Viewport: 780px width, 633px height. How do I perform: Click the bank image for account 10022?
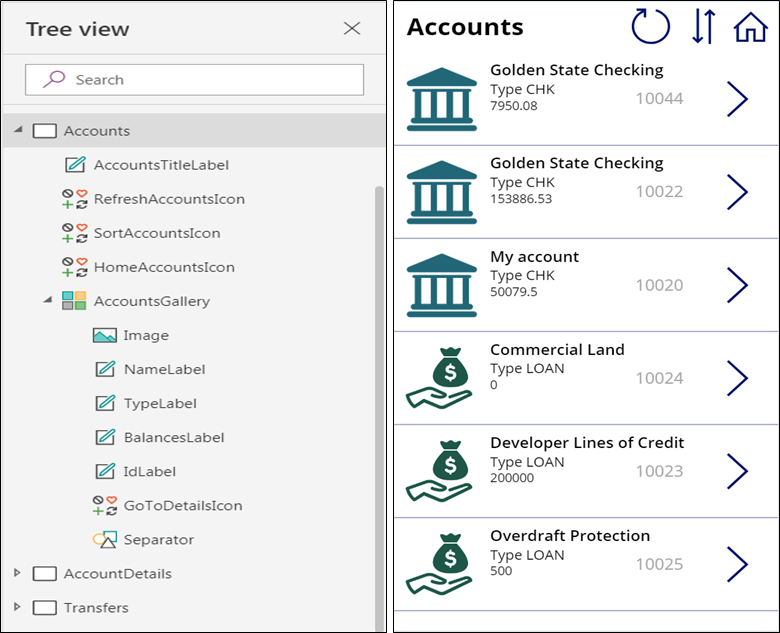point(442,192)
